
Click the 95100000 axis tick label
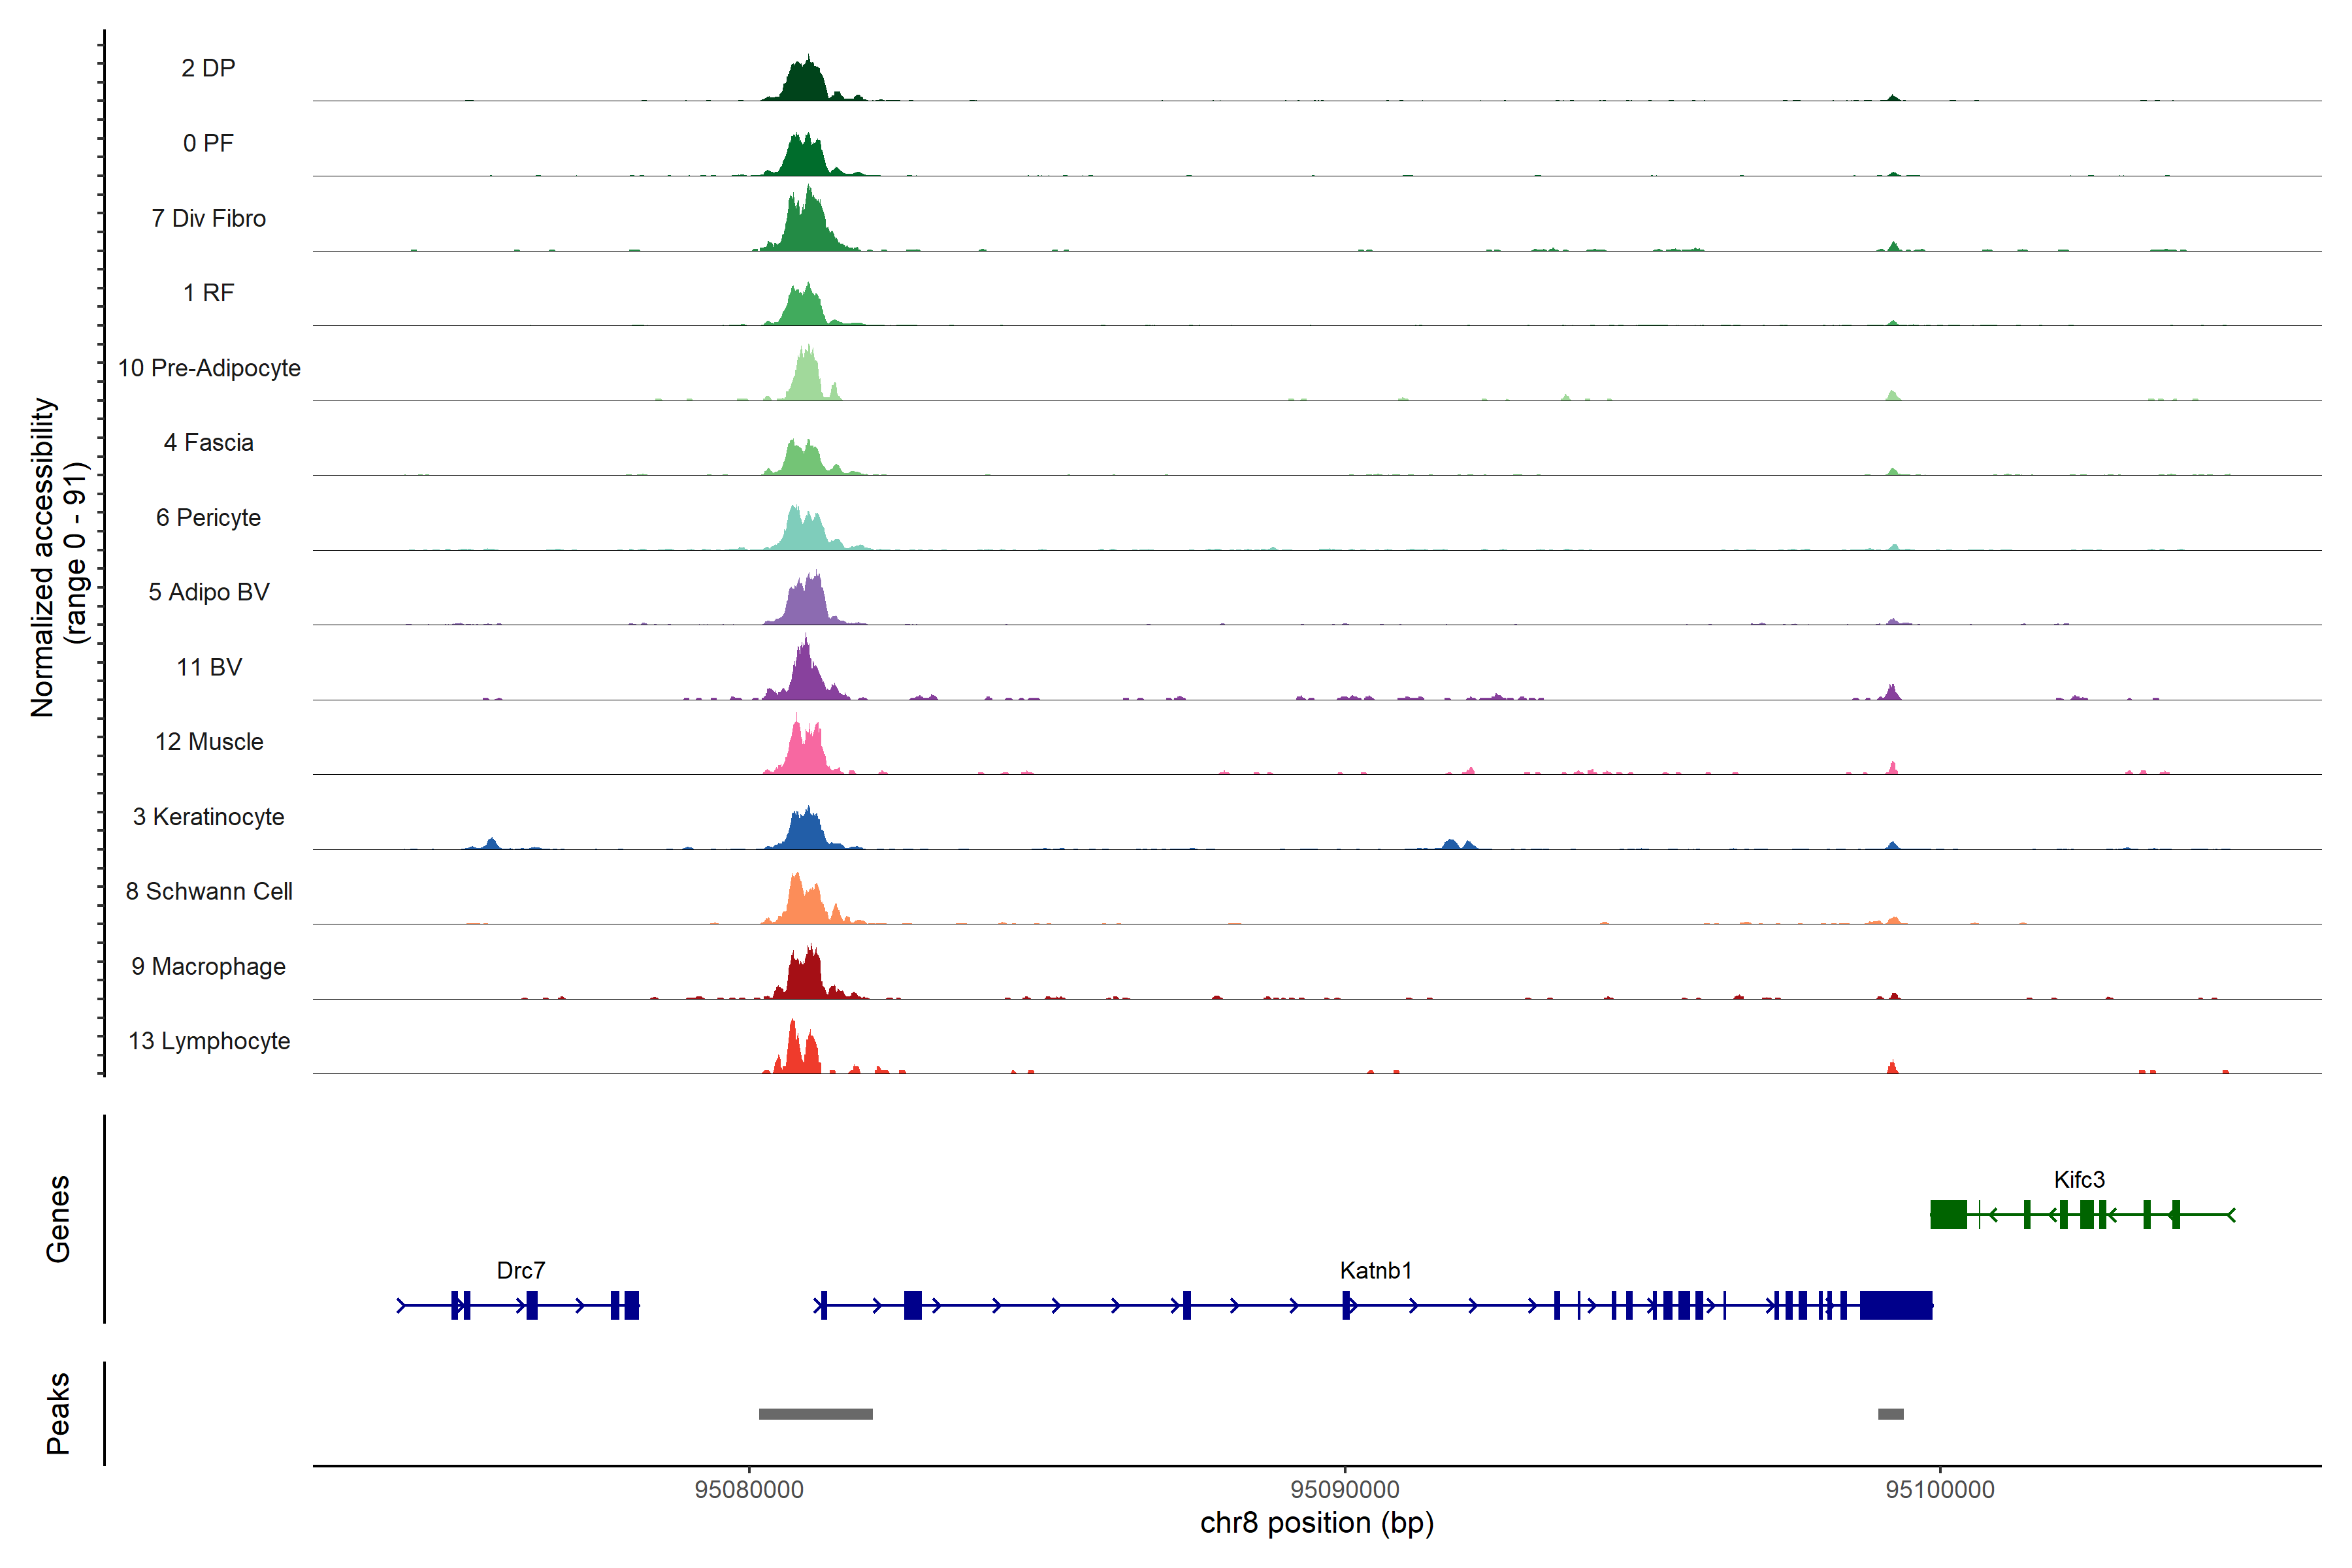1940,1490
